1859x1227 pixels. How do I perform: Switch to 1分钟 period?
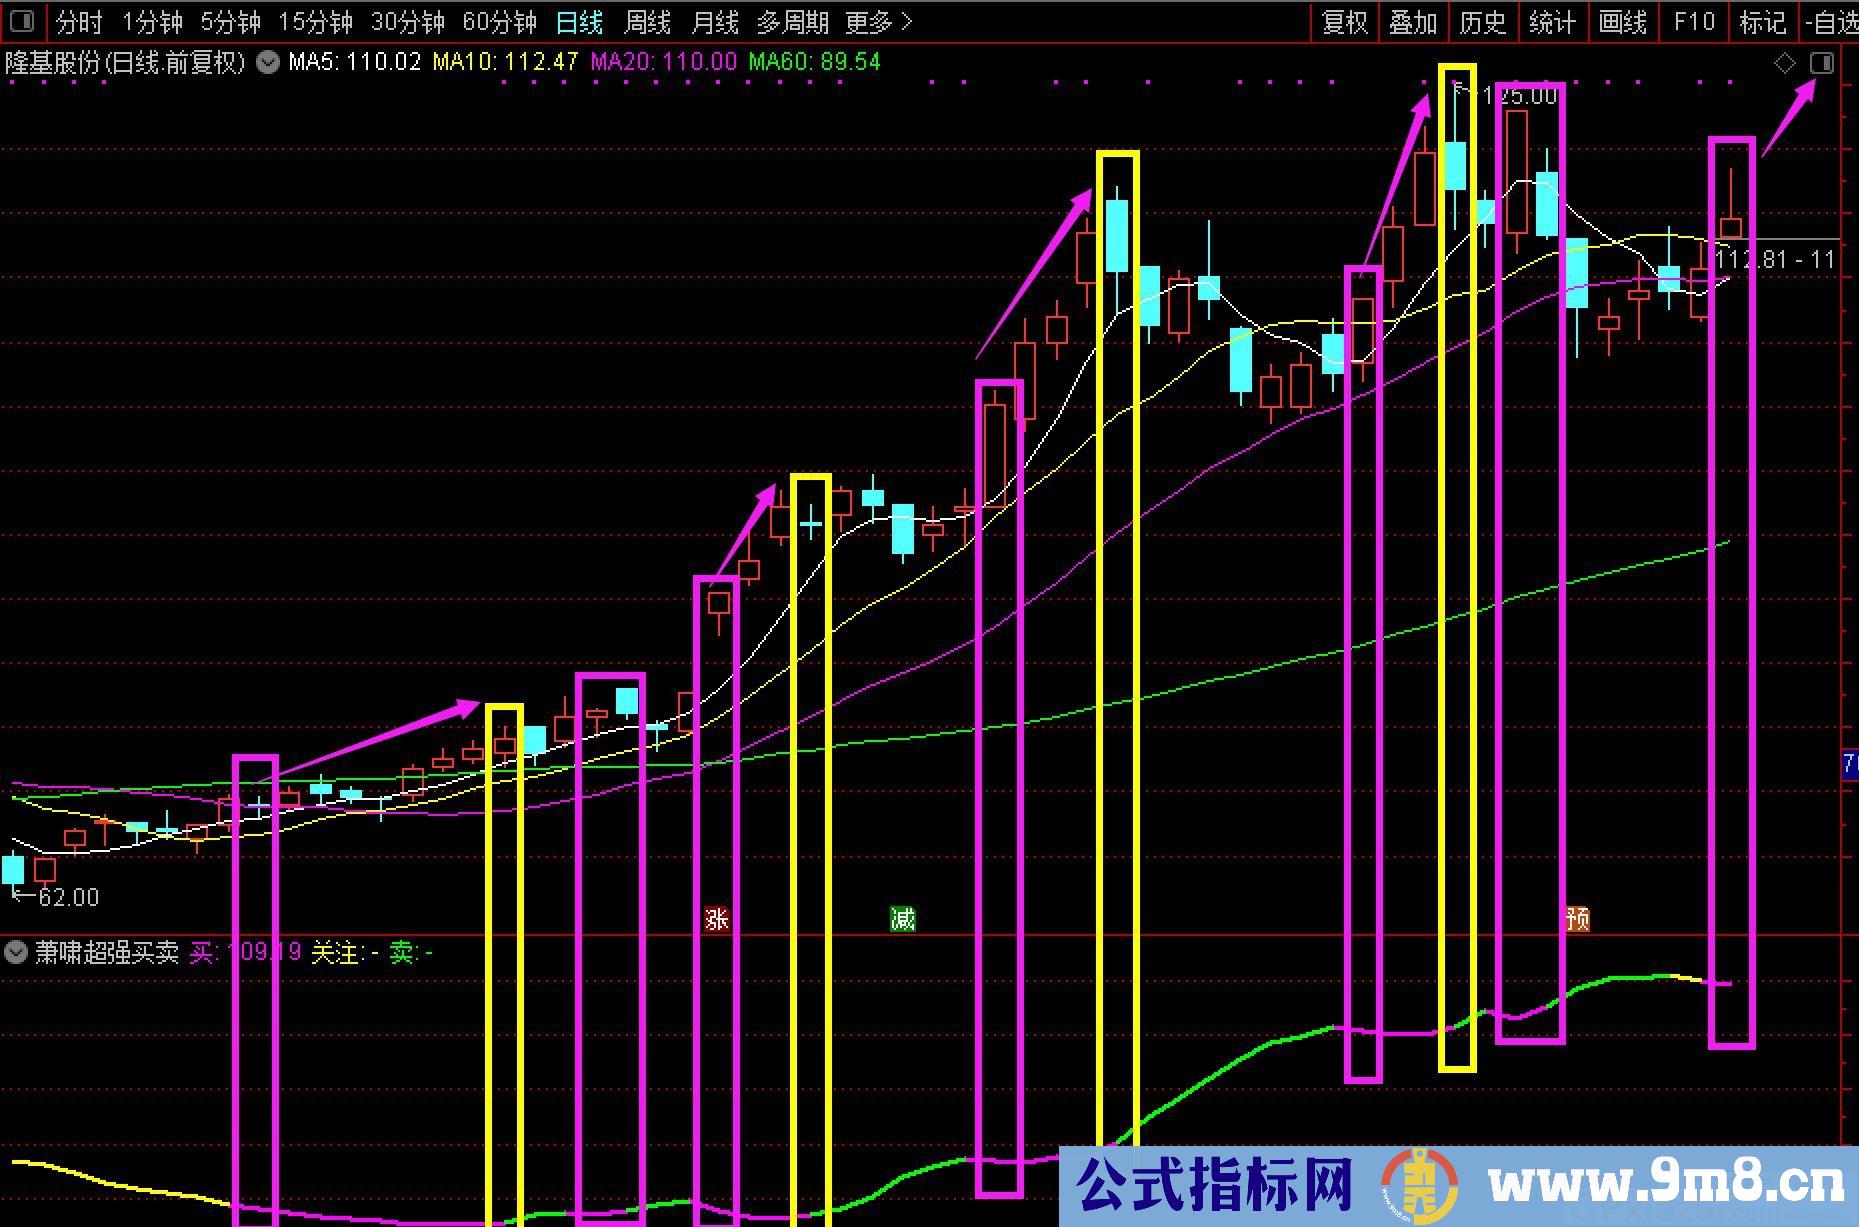coord(152,22)
